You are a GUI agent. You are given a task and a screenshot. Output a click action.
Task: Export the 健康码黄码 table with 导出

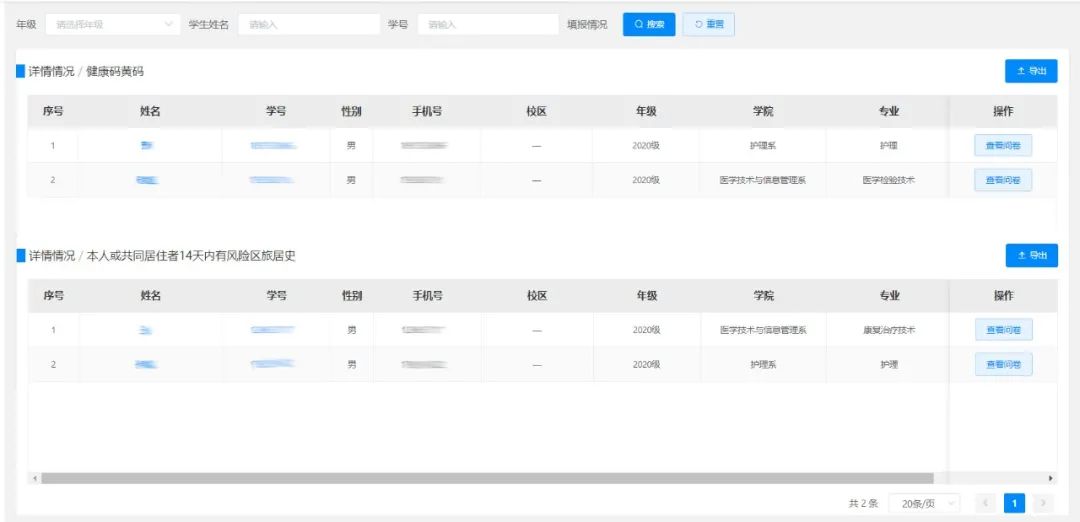1031,71
